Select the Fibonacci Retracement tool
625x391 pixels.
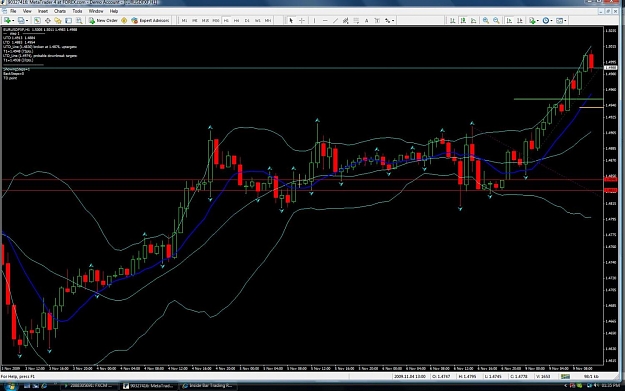click(356, 20)
